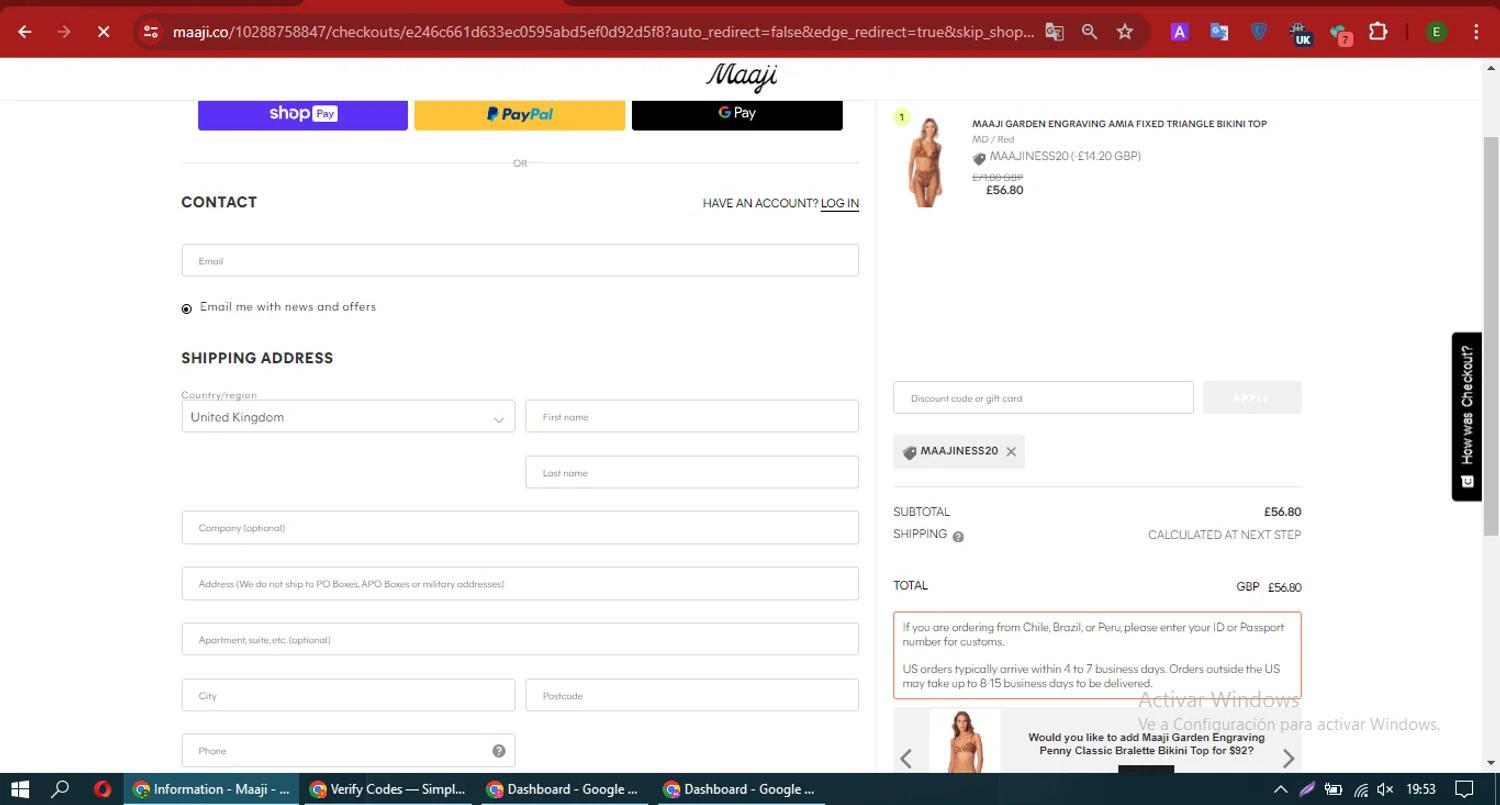
Task: Pay with Google Pay button
Action: tap(737, 114)
